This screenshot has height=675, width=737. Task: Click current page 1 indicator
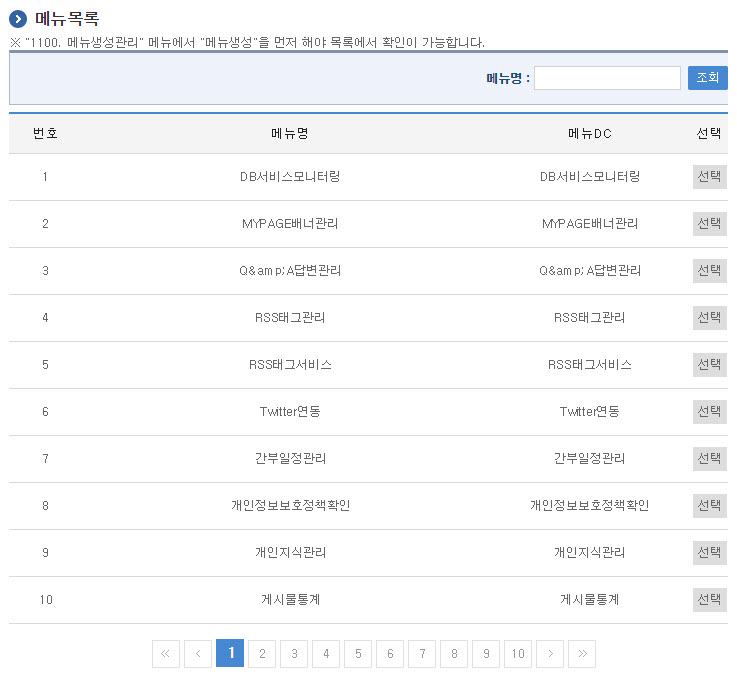pyautogui.click(x=230, y=654)
